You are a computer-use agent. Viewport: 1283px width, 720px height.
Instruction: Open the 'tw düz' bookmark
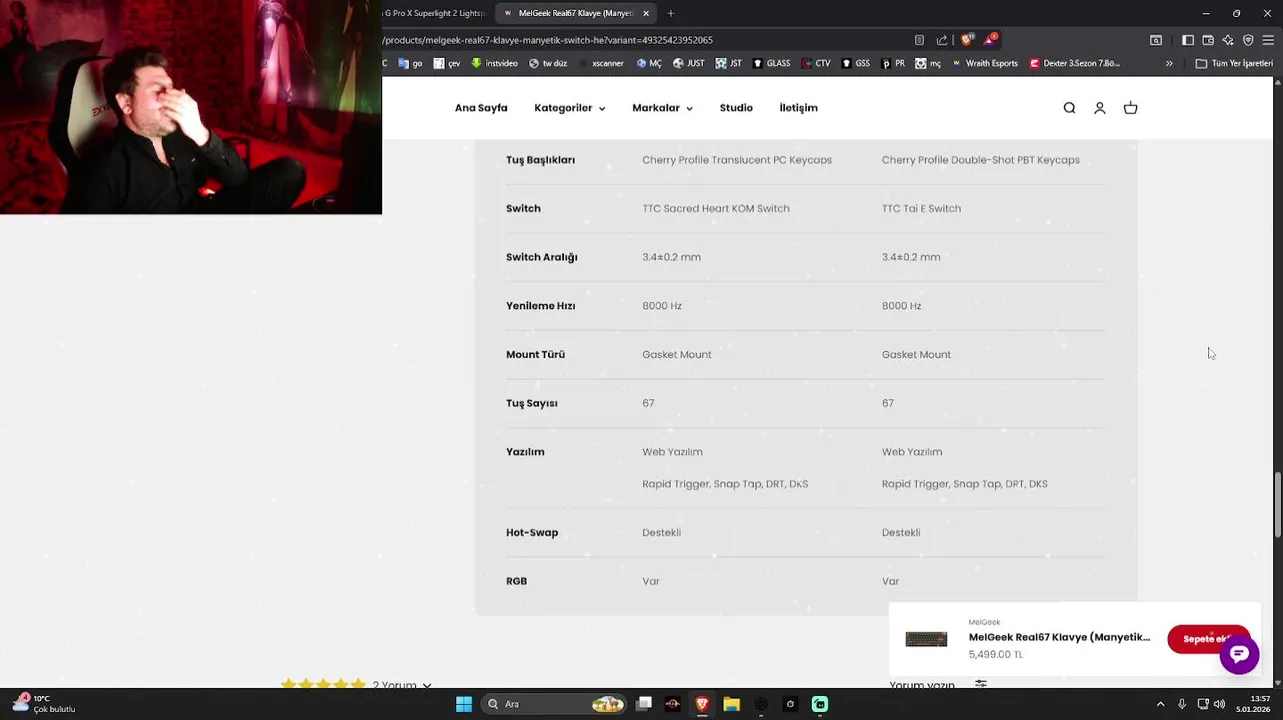point(548,63)
